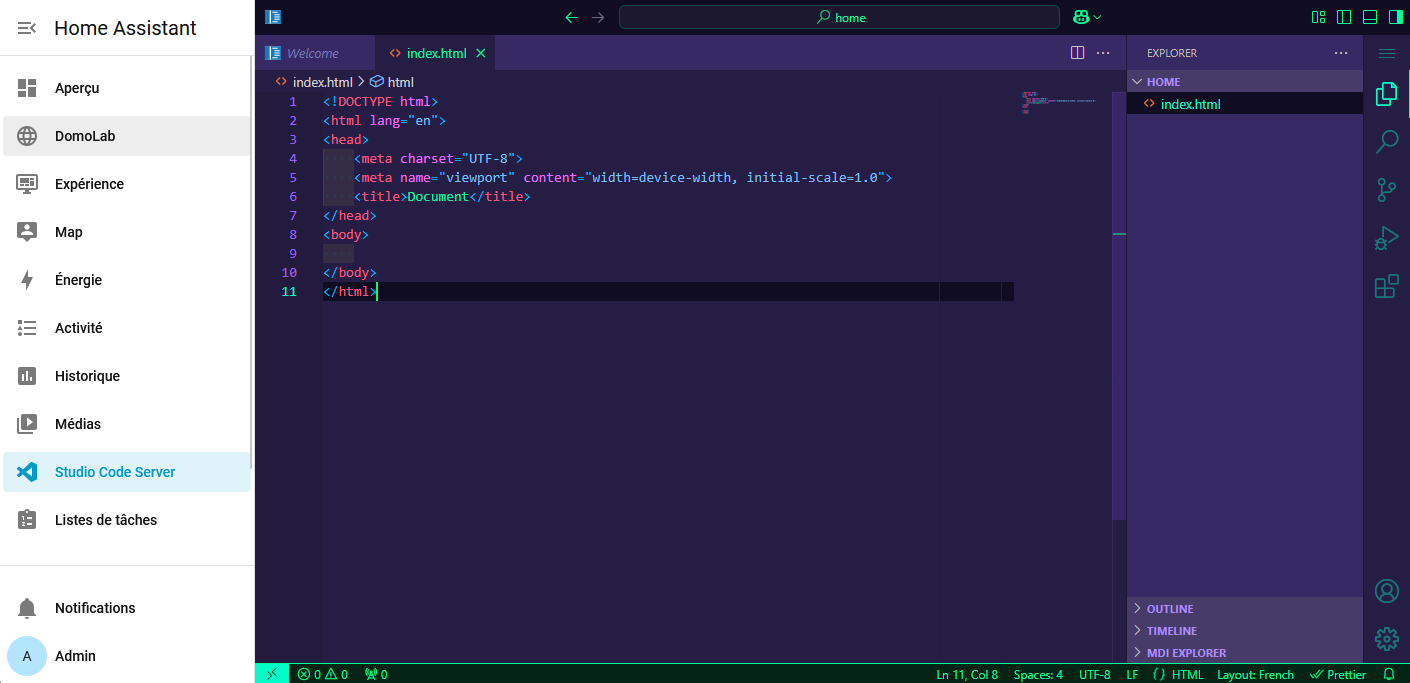The image size is (1410, 683).
Task: Expand the MDI EXPLORER section
Action: point(1186,653)
